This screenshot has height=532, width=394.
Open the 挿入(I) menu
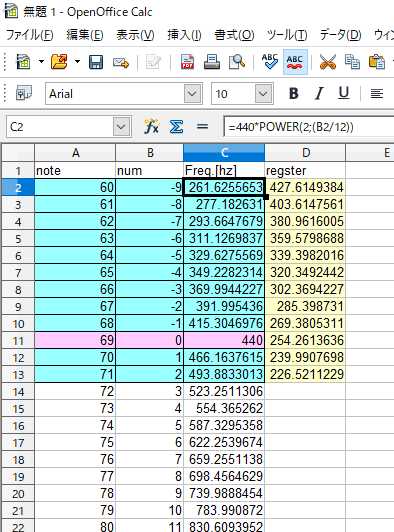point(184,35)
